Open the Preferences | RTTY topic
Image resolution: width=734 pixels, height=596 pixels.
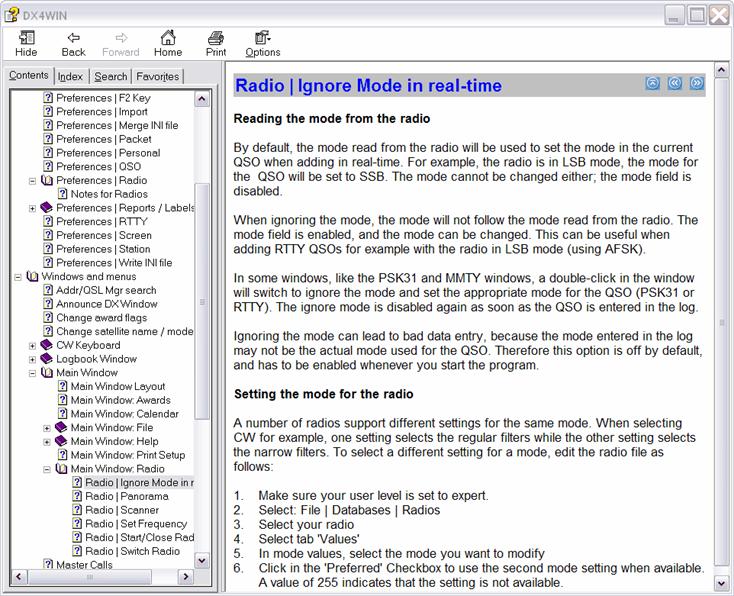pos(102,221)
